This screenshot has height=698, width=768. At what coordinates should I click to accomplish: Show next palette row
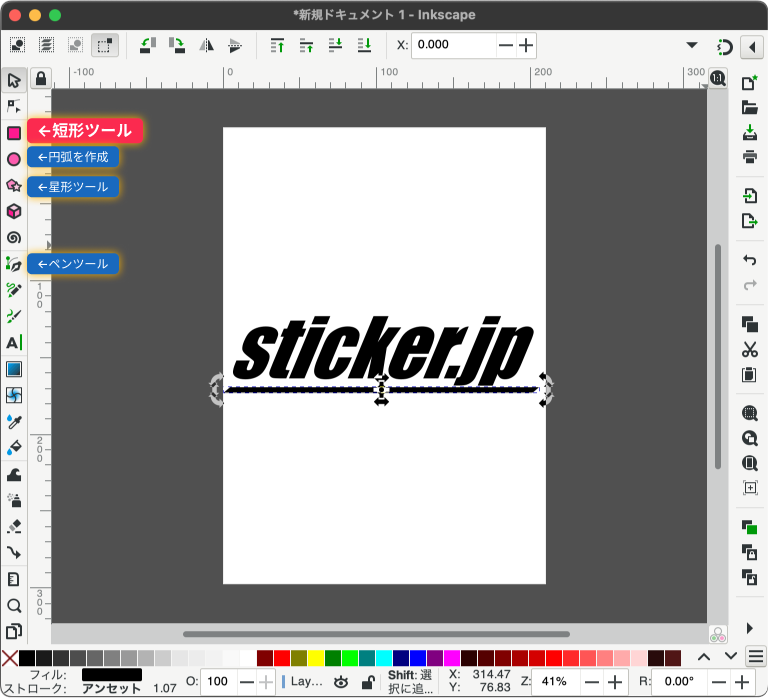tap(730, 657)
